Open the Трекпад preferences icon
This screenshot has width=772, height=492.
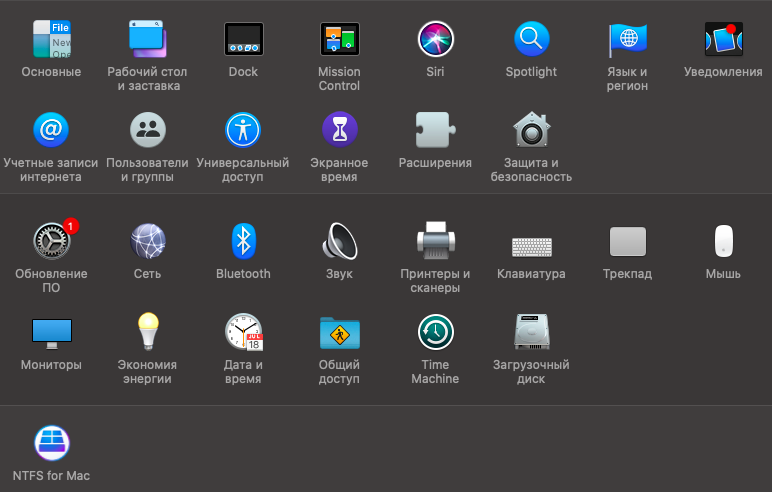(628, 241)
